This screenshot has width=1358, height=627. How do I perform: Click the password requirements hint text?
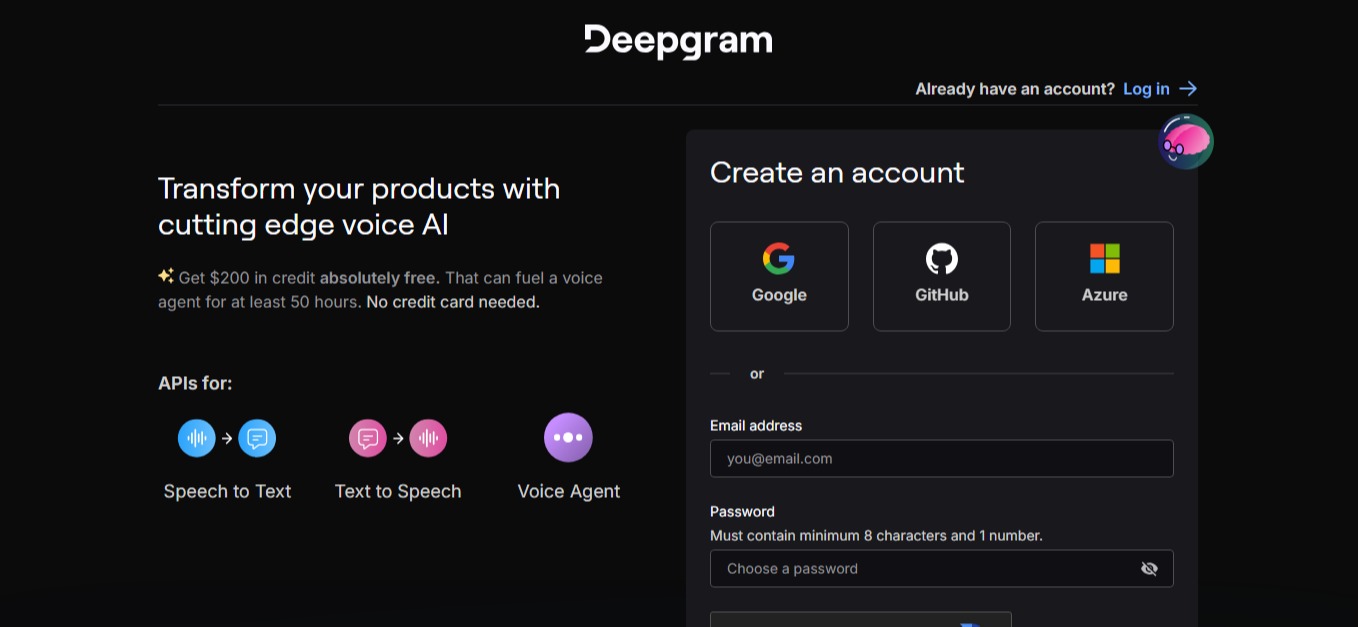876,536
